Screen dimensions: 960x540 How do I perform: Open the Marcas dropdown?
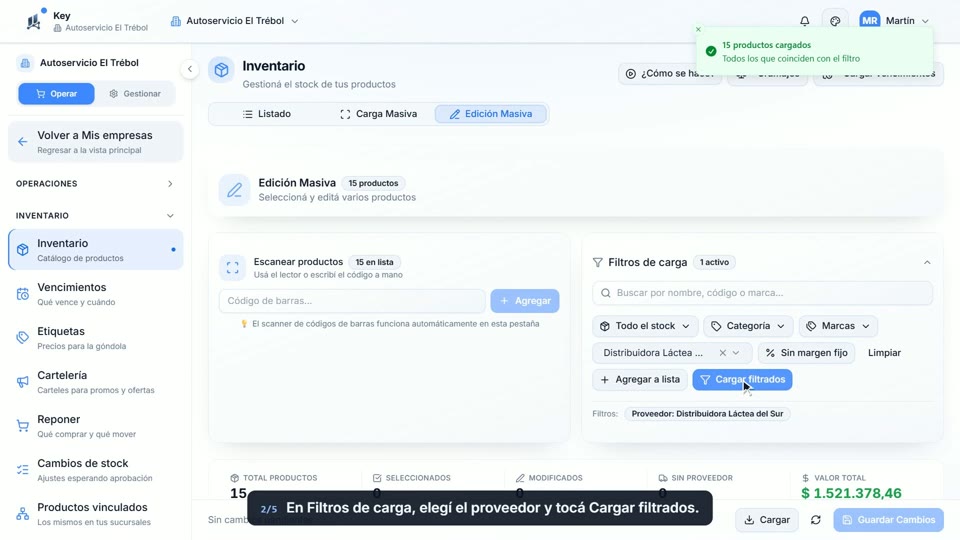(838, 326)
